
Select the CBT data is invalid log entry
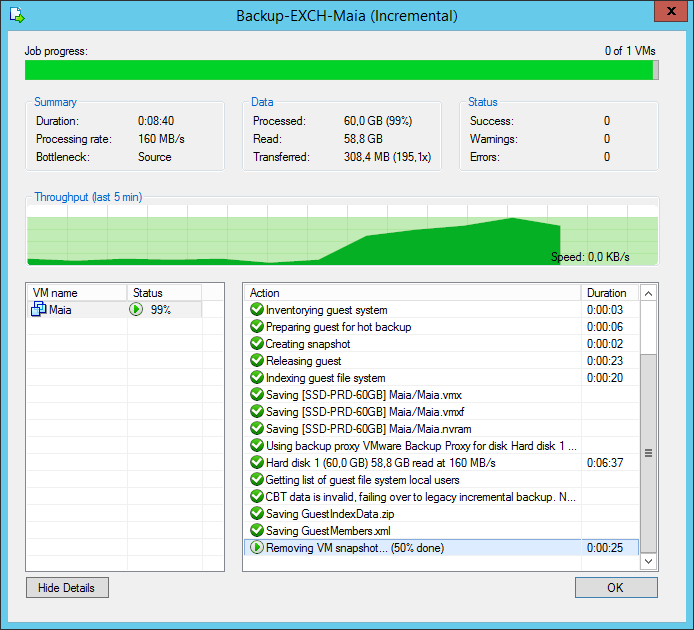421,497
